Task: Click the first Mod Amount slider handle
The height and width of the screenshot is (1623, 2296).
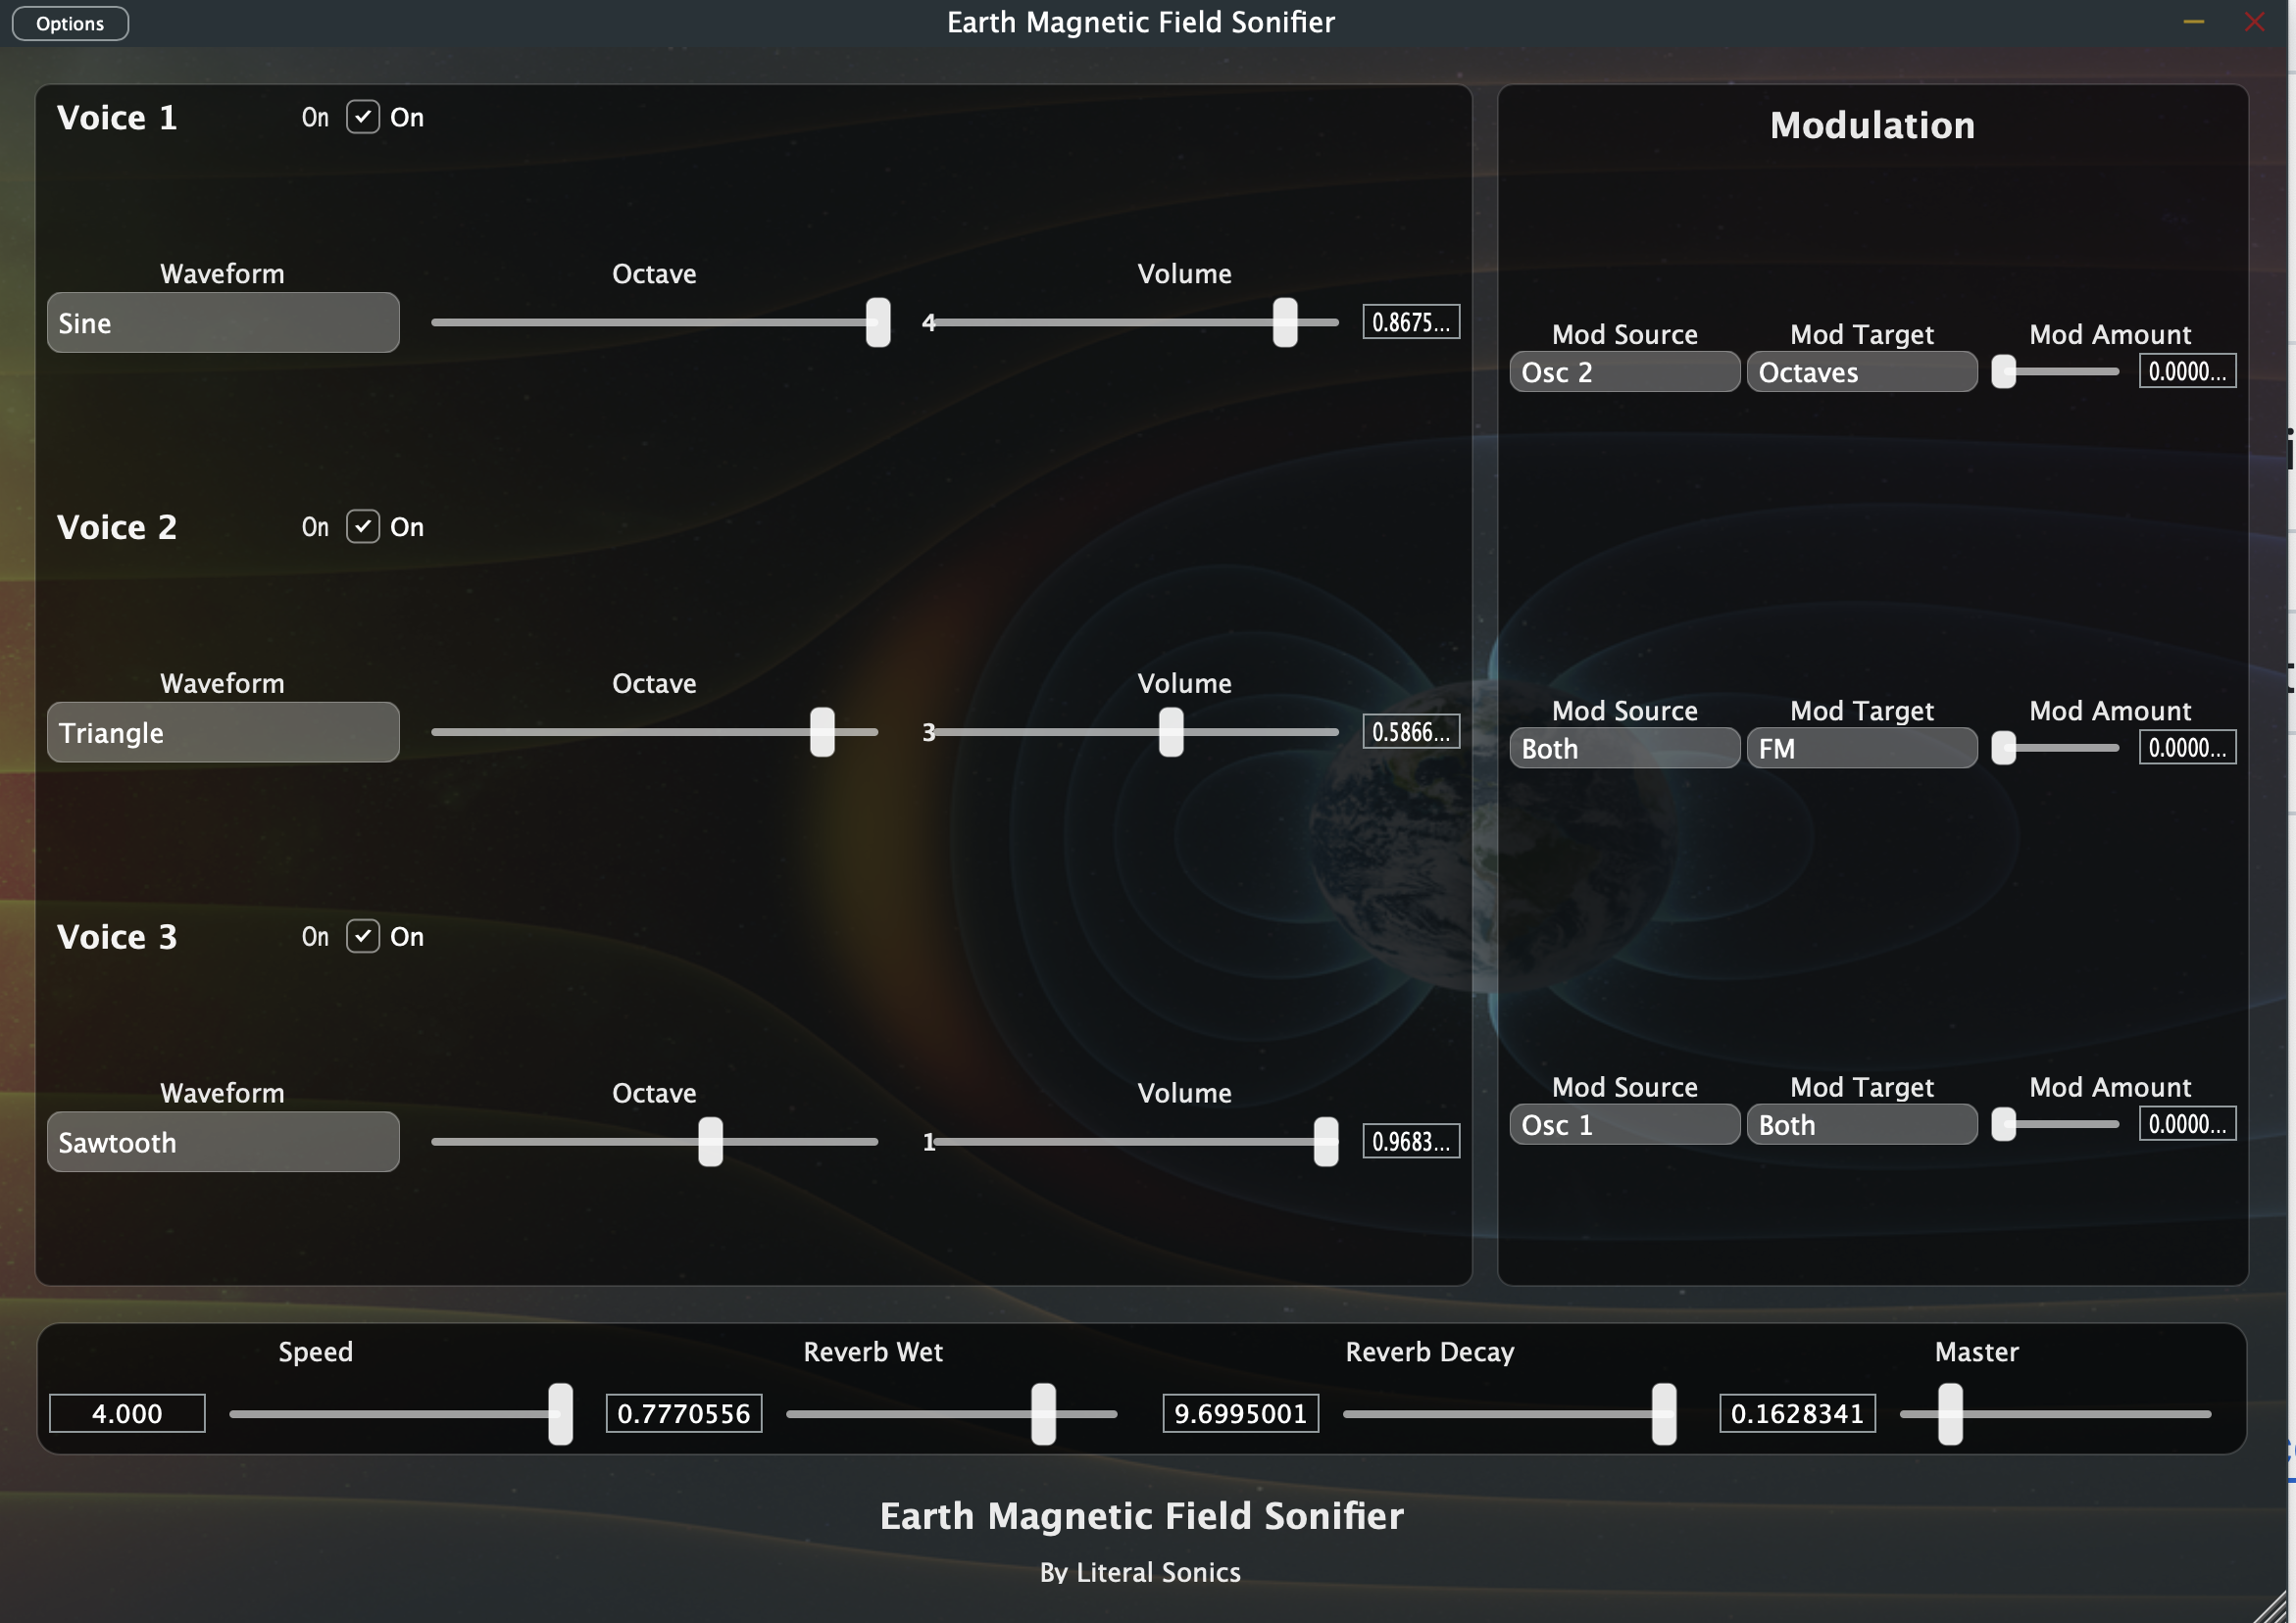Action: point(2003,371)
